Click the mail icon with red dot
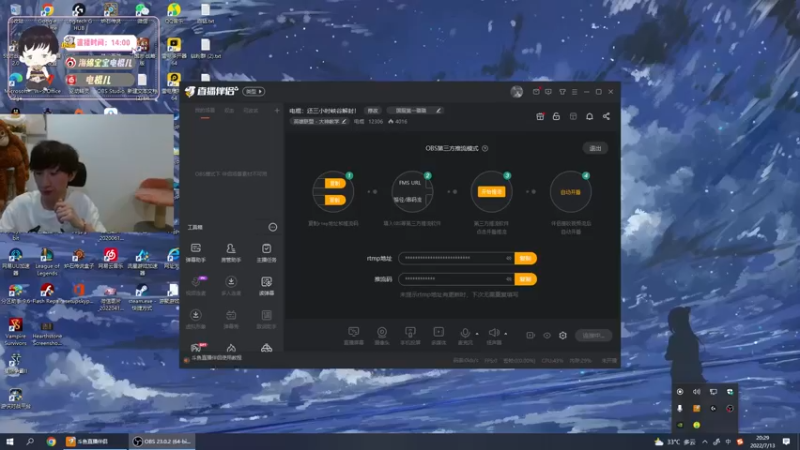Viewport: 800px width, 450px height. pos(536,92)
